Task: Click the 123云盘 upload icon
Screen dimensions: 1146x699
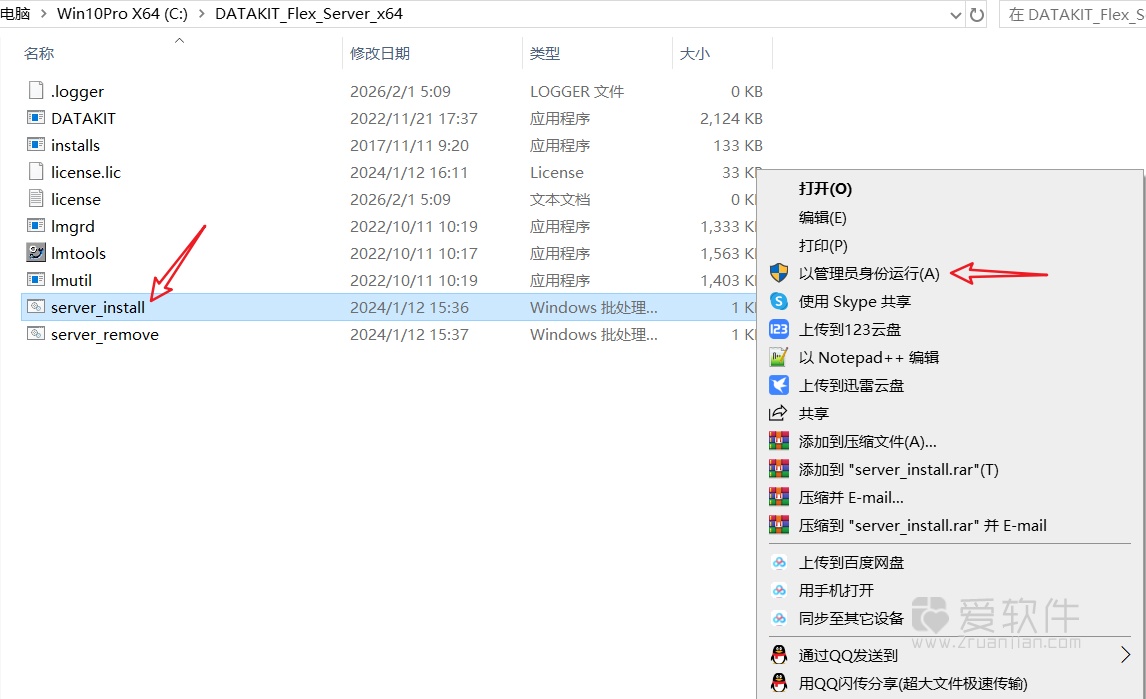Action: 779,329
